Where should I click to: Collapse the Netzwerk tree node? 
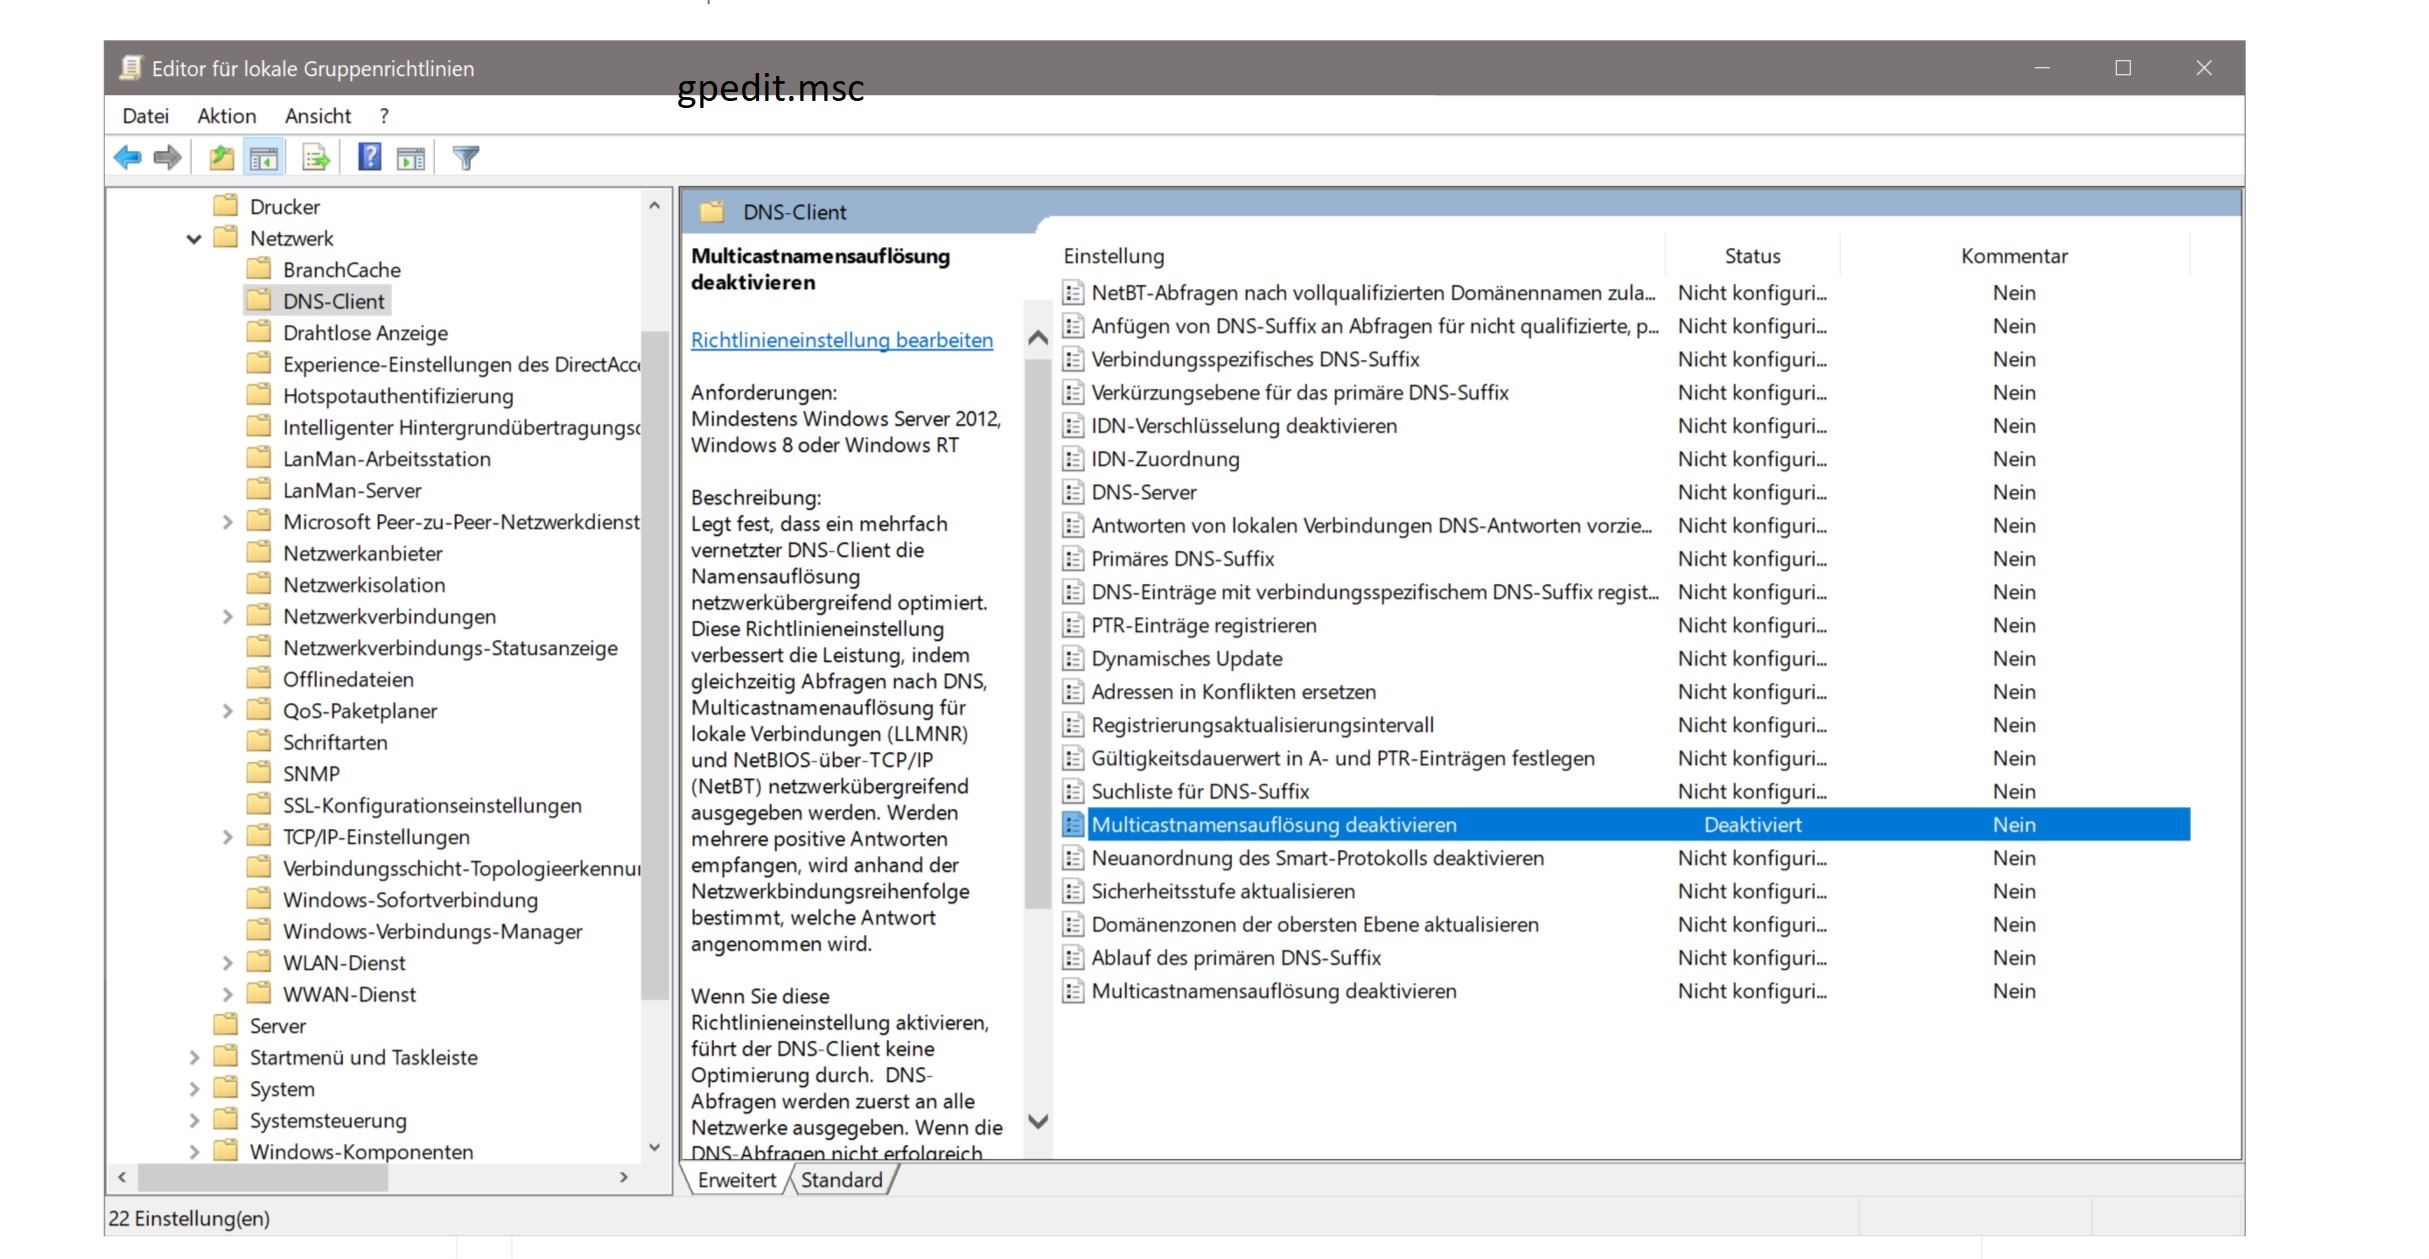(x=194, y=239)
